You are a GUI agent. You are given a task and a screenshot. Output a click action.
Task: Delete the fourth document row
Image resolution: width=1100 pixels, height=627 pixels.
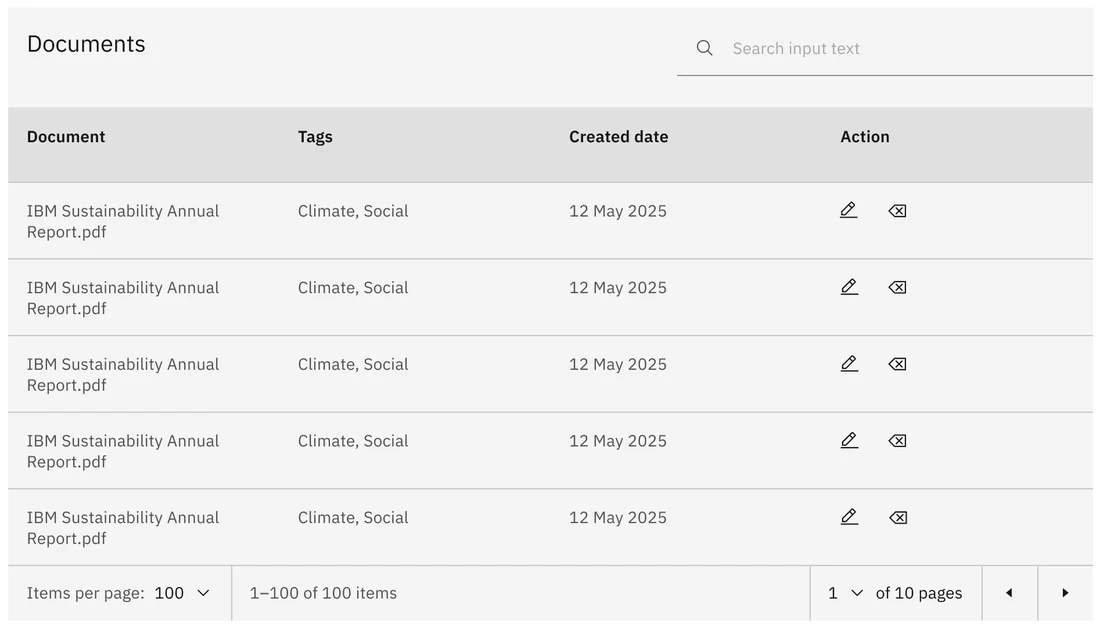tap(897, 441)
